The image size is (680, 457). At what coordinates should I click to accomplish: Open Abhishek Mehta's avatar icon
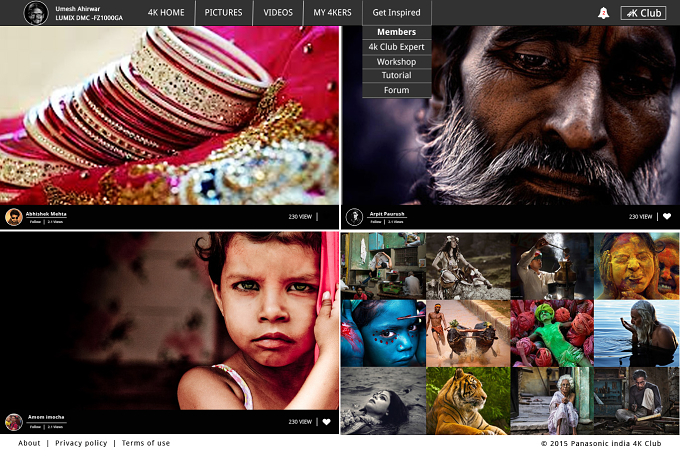tap(14, 217)
